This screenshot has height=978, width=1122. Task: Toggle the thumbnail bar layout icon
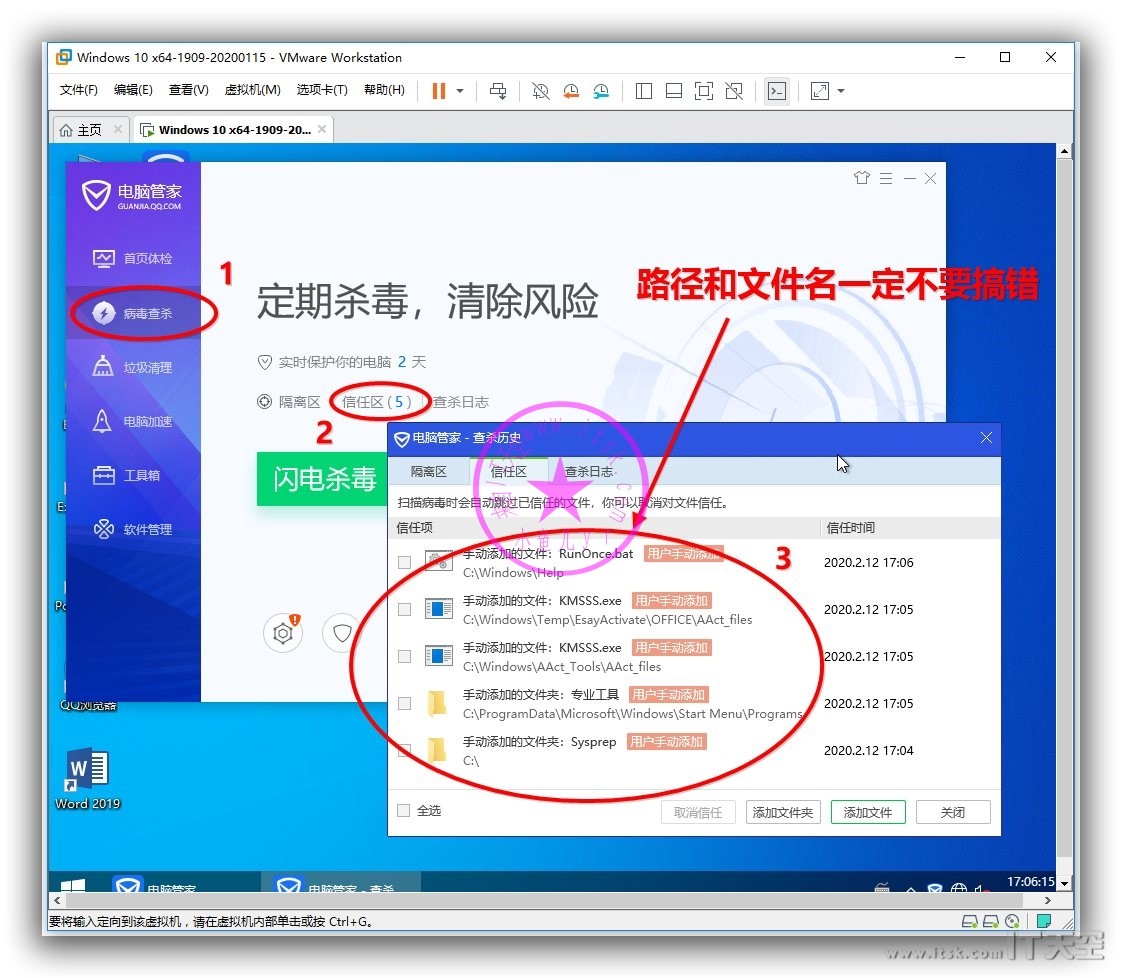pos(674,91)
